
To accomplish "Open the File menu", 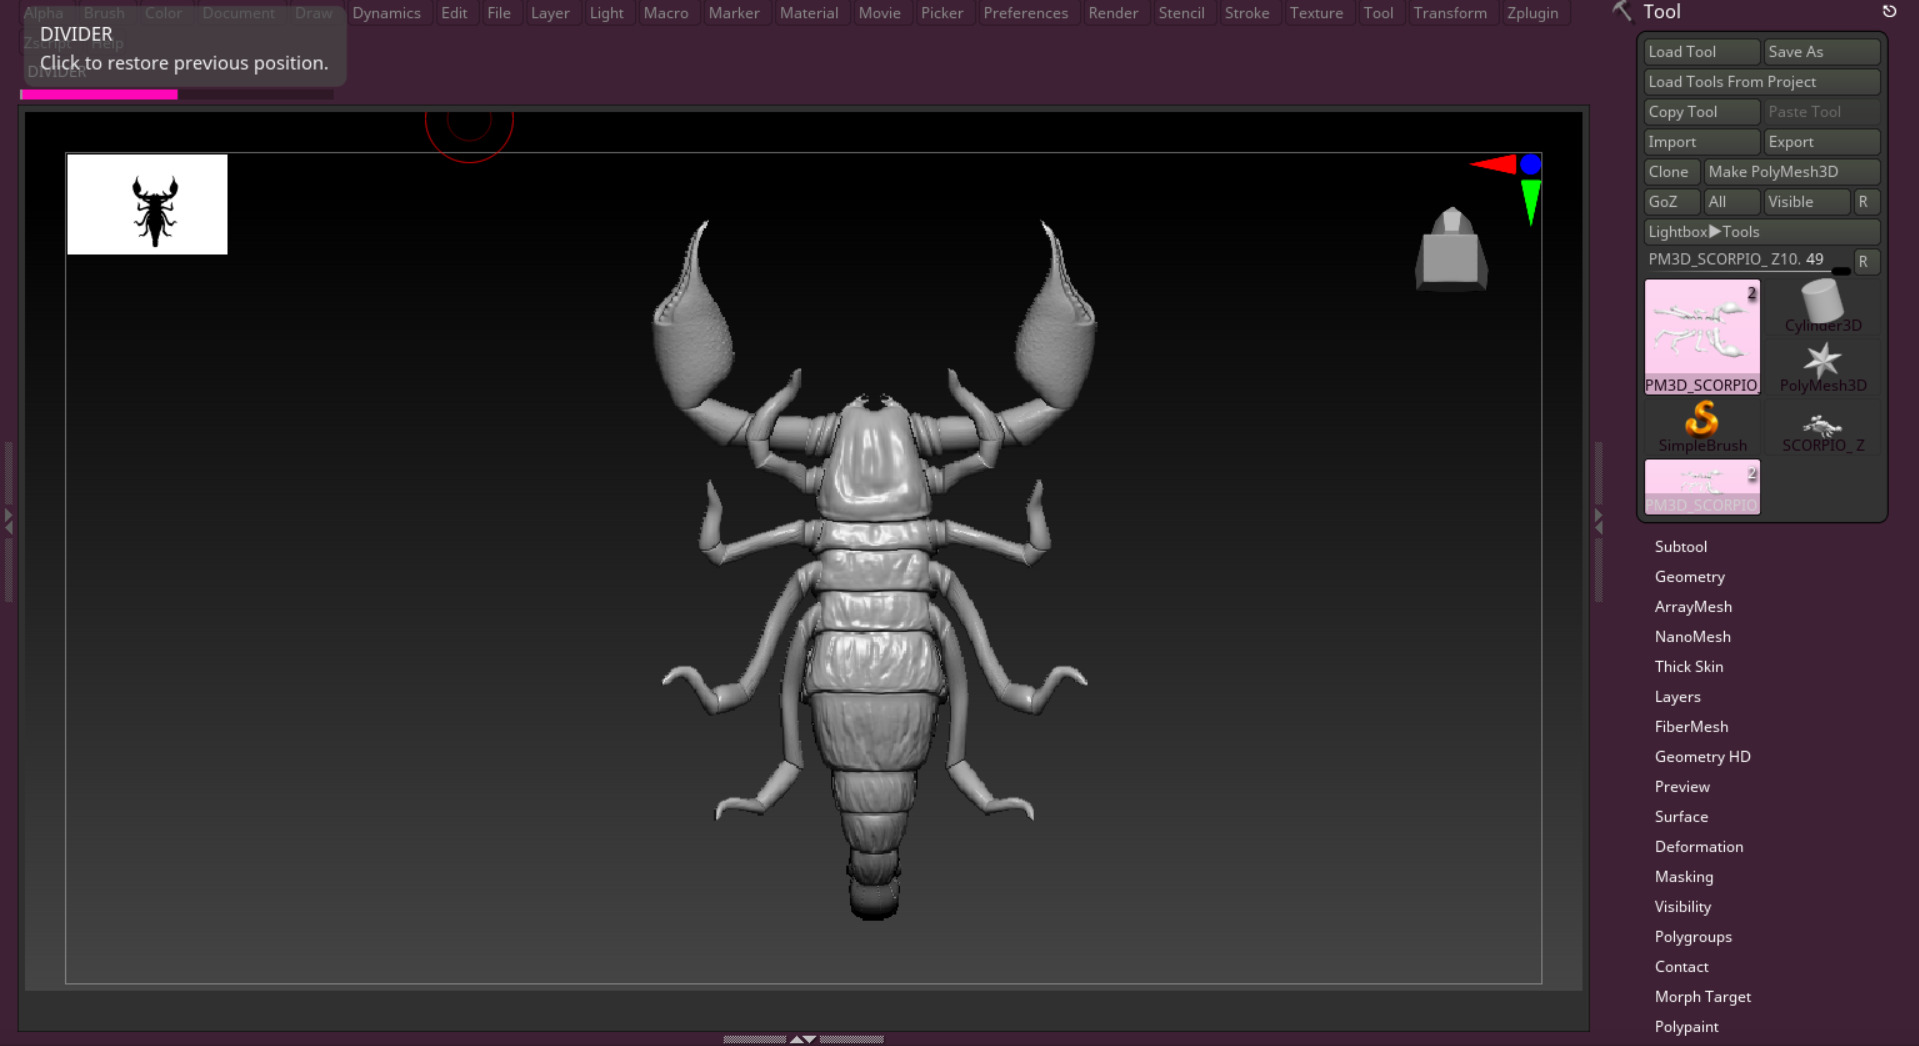I will [499, 13].
